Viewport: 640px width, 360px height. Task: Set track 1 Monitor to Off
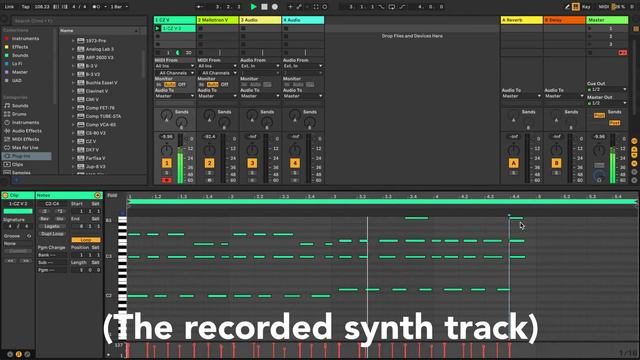point(182,84)
